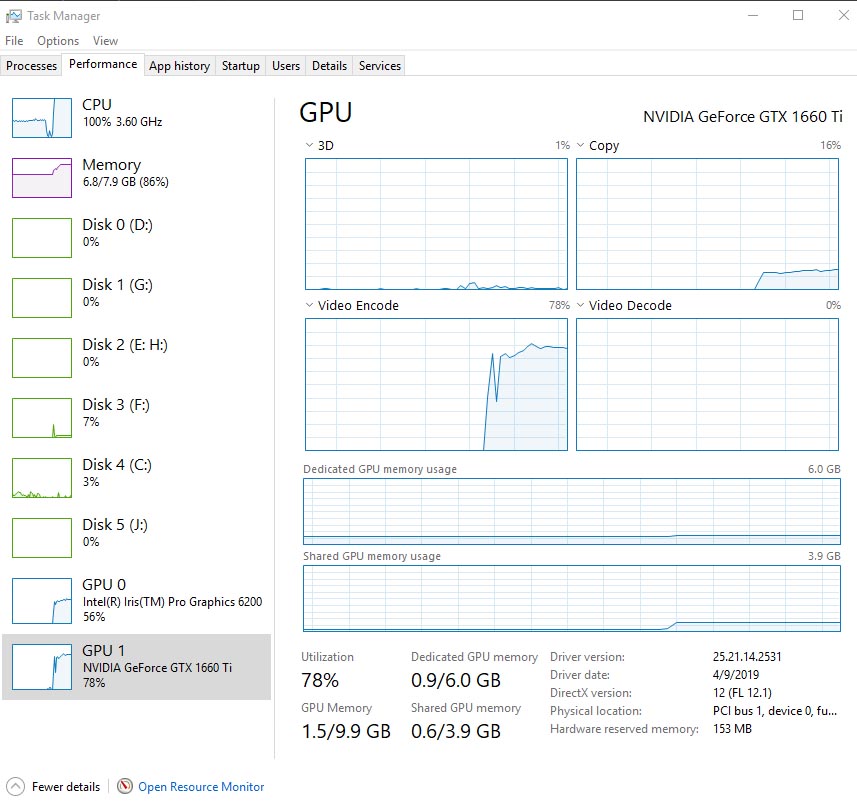Image resolution: width=857 pixels, height=805 pixels.
Task: Open the Video Encode engine dropdown
Action: tap(309, 305)
